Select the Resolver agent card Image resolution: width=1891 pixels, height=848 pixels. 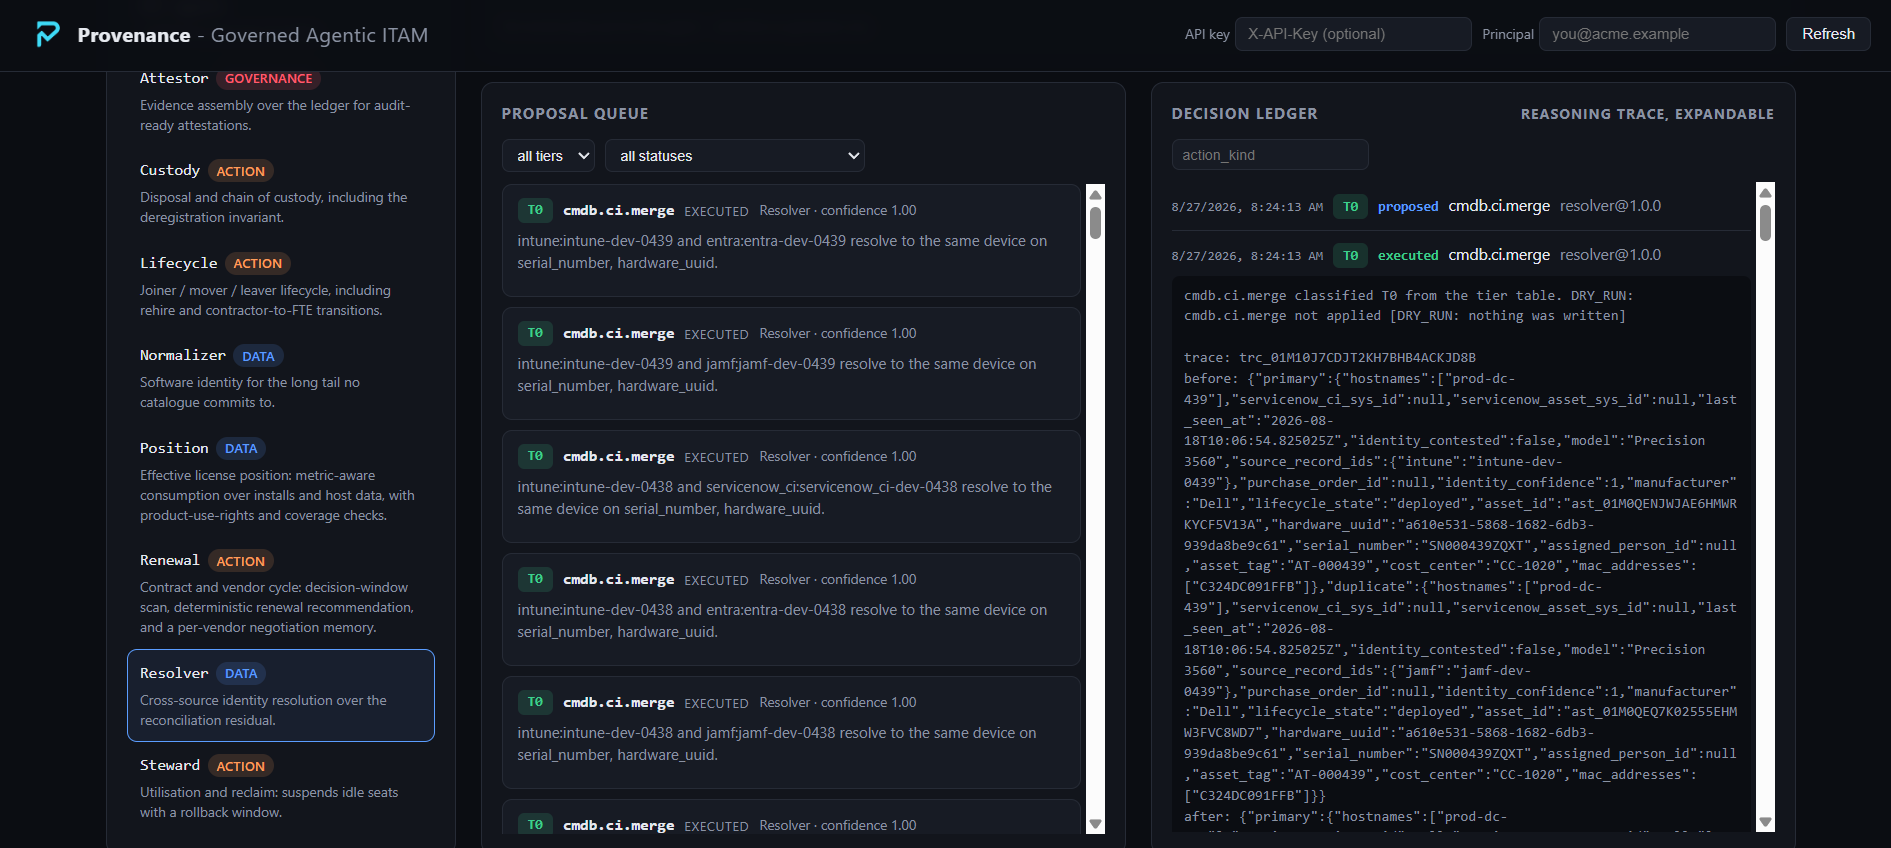tap(281, 695)
